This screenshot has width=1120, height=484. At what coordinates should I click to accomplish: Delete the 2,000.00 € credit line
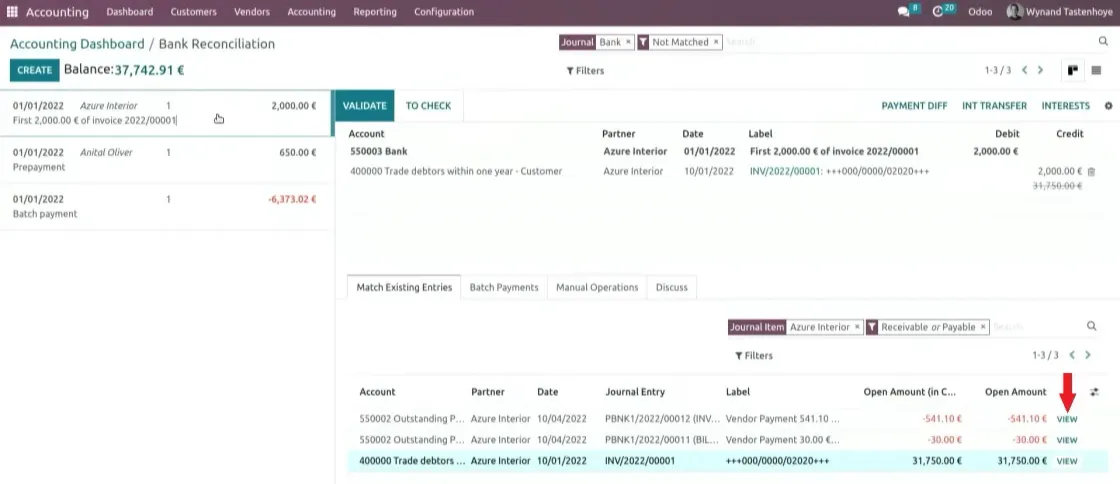tap(1091, 171)
